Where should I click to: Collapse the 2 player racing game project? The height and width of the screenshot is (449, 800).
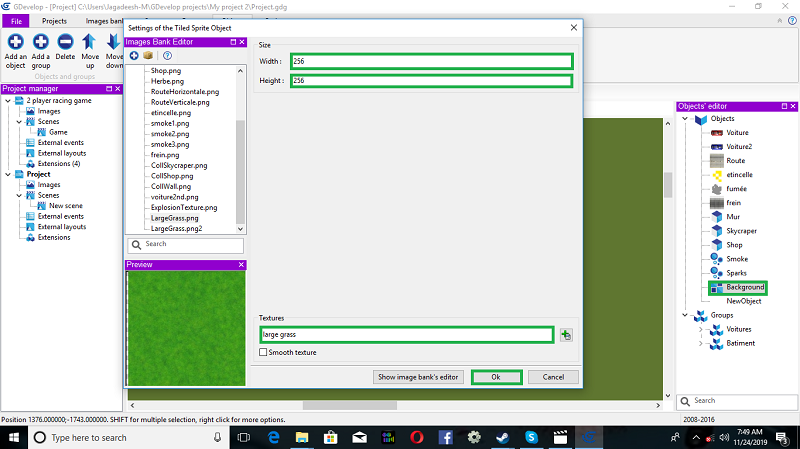pos(8,101)
